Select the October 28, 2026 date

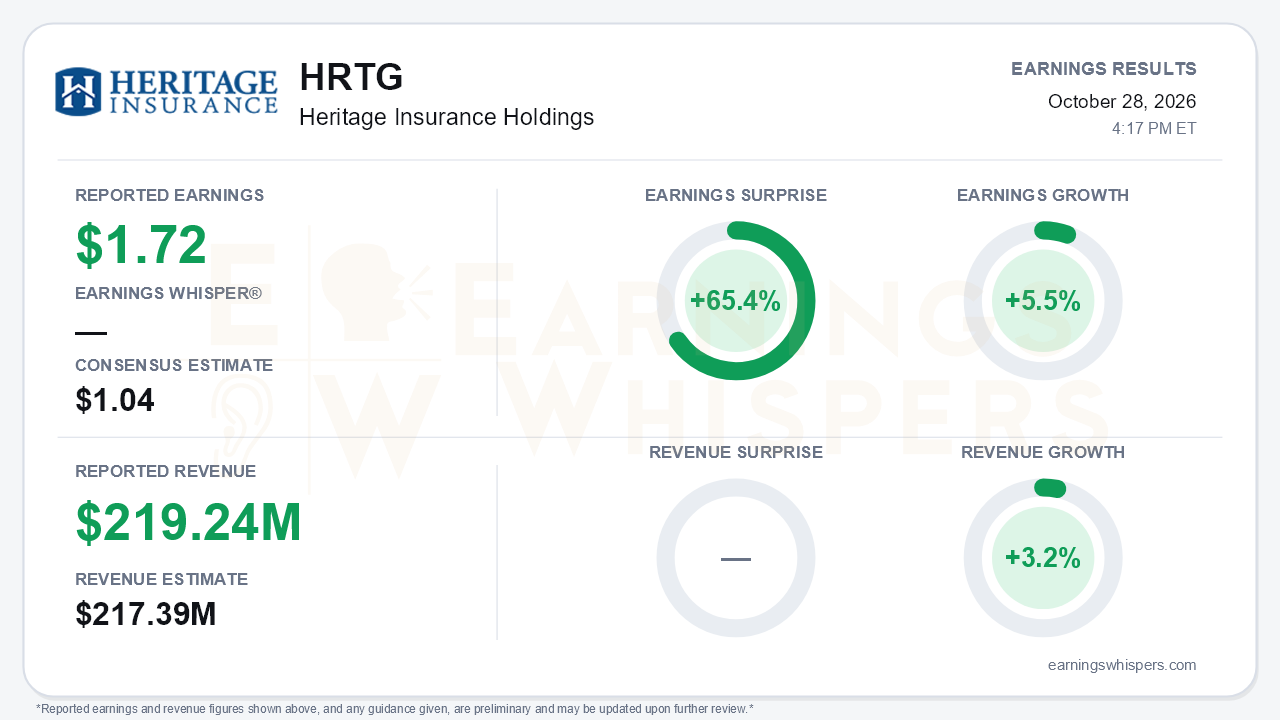1122,101
